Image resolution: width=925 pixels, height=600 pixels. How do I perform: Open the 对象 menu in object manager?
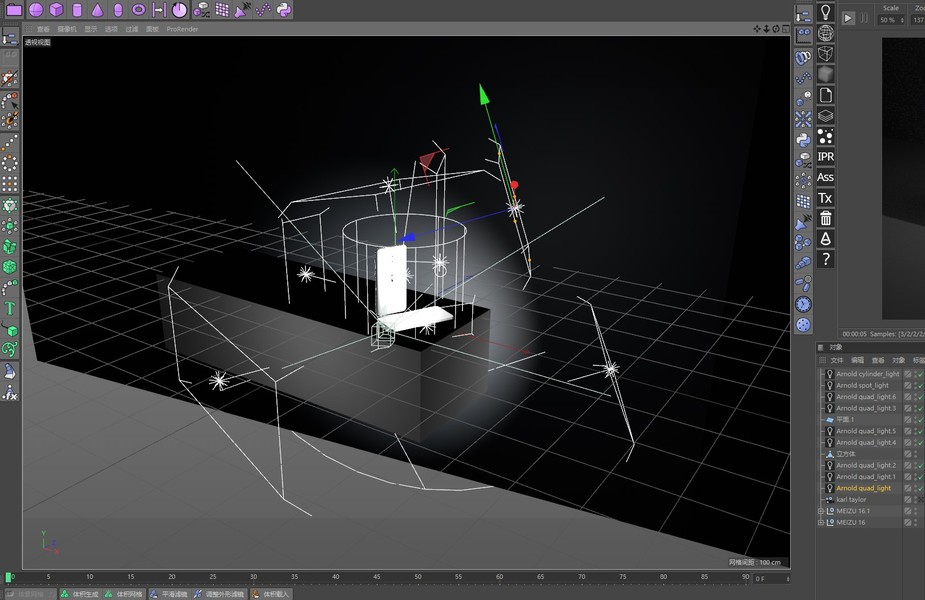click(x=898, y=360)
